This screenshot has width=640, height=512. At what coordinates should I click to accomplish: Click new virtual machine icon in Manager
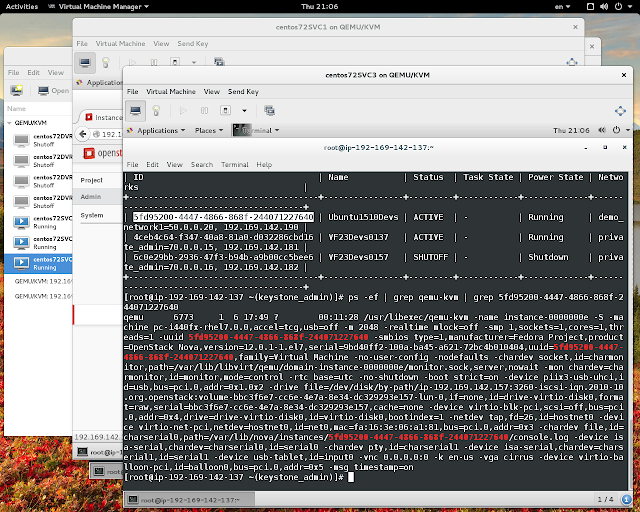coord(17,90)
